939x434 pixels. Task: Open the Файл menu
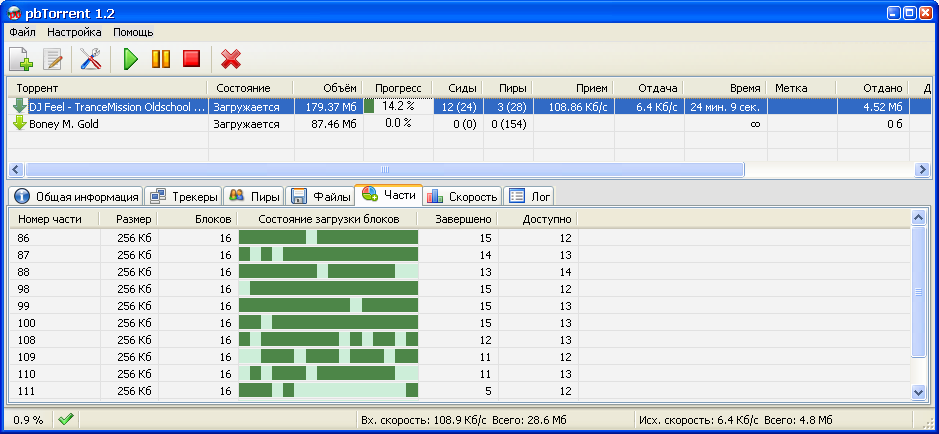[x=22, y=32]
